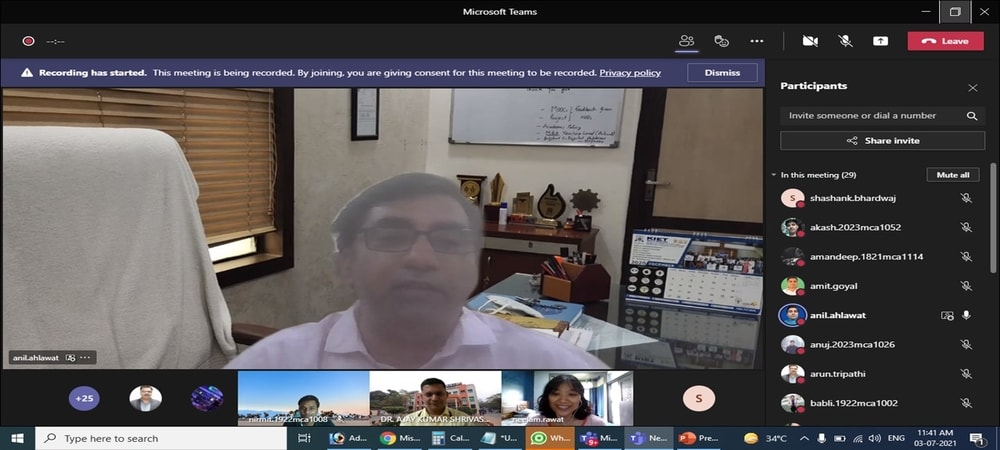Open the show participants icon
Image resolution: width=1000 pixels, height=450 pixels.
click(x=686, y=41)
